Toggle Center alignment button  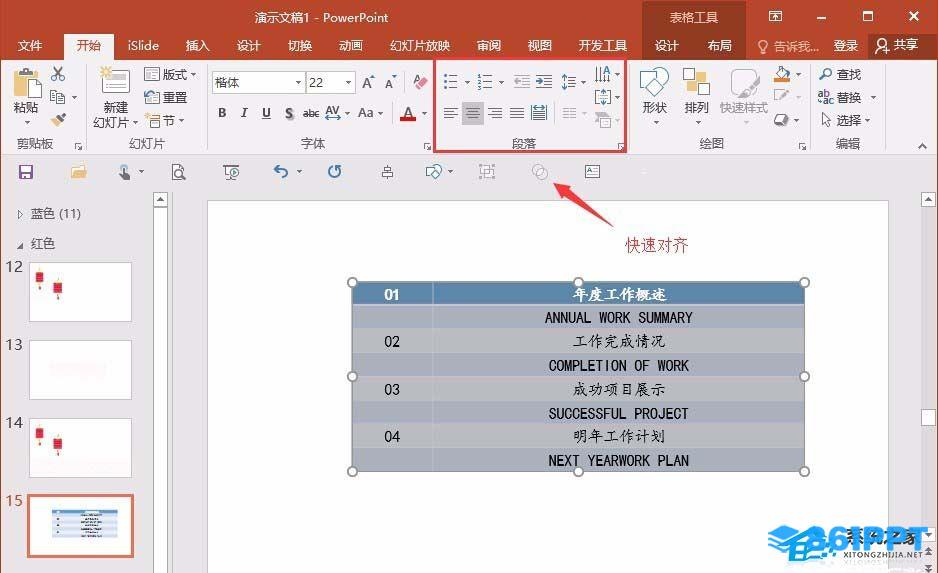coord(473,112)
